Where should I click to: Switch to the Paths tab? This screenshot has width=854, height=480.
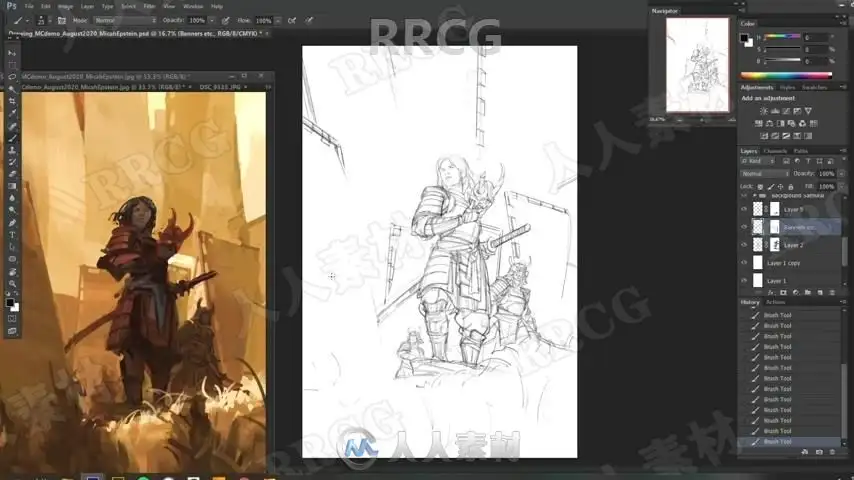(x=801, y=151)
